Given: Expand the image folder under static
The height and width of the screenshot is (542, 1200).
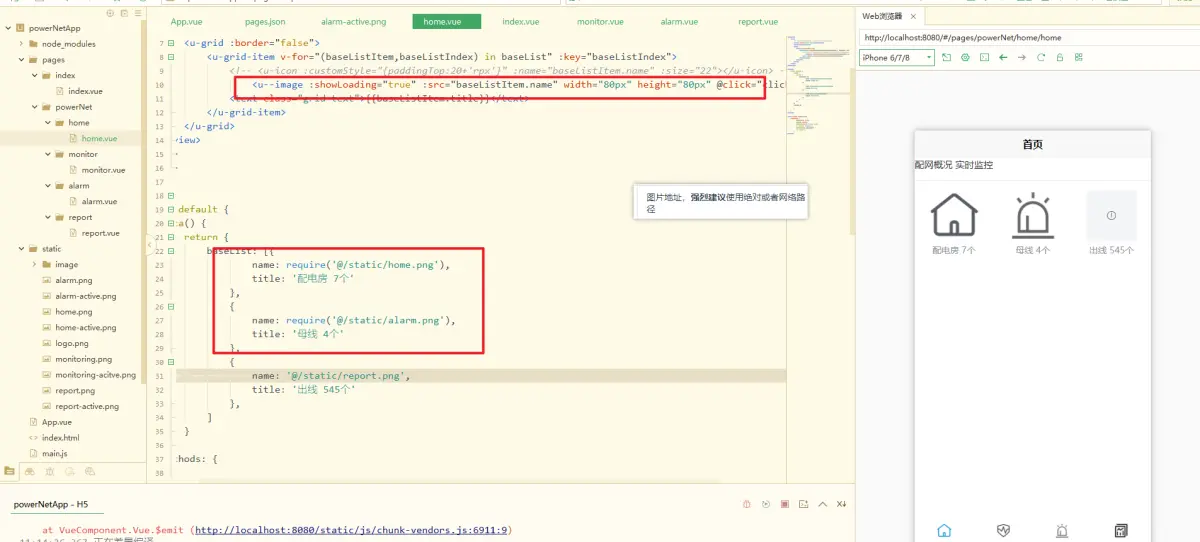Looking at the screenshot, I should point(34,264).
